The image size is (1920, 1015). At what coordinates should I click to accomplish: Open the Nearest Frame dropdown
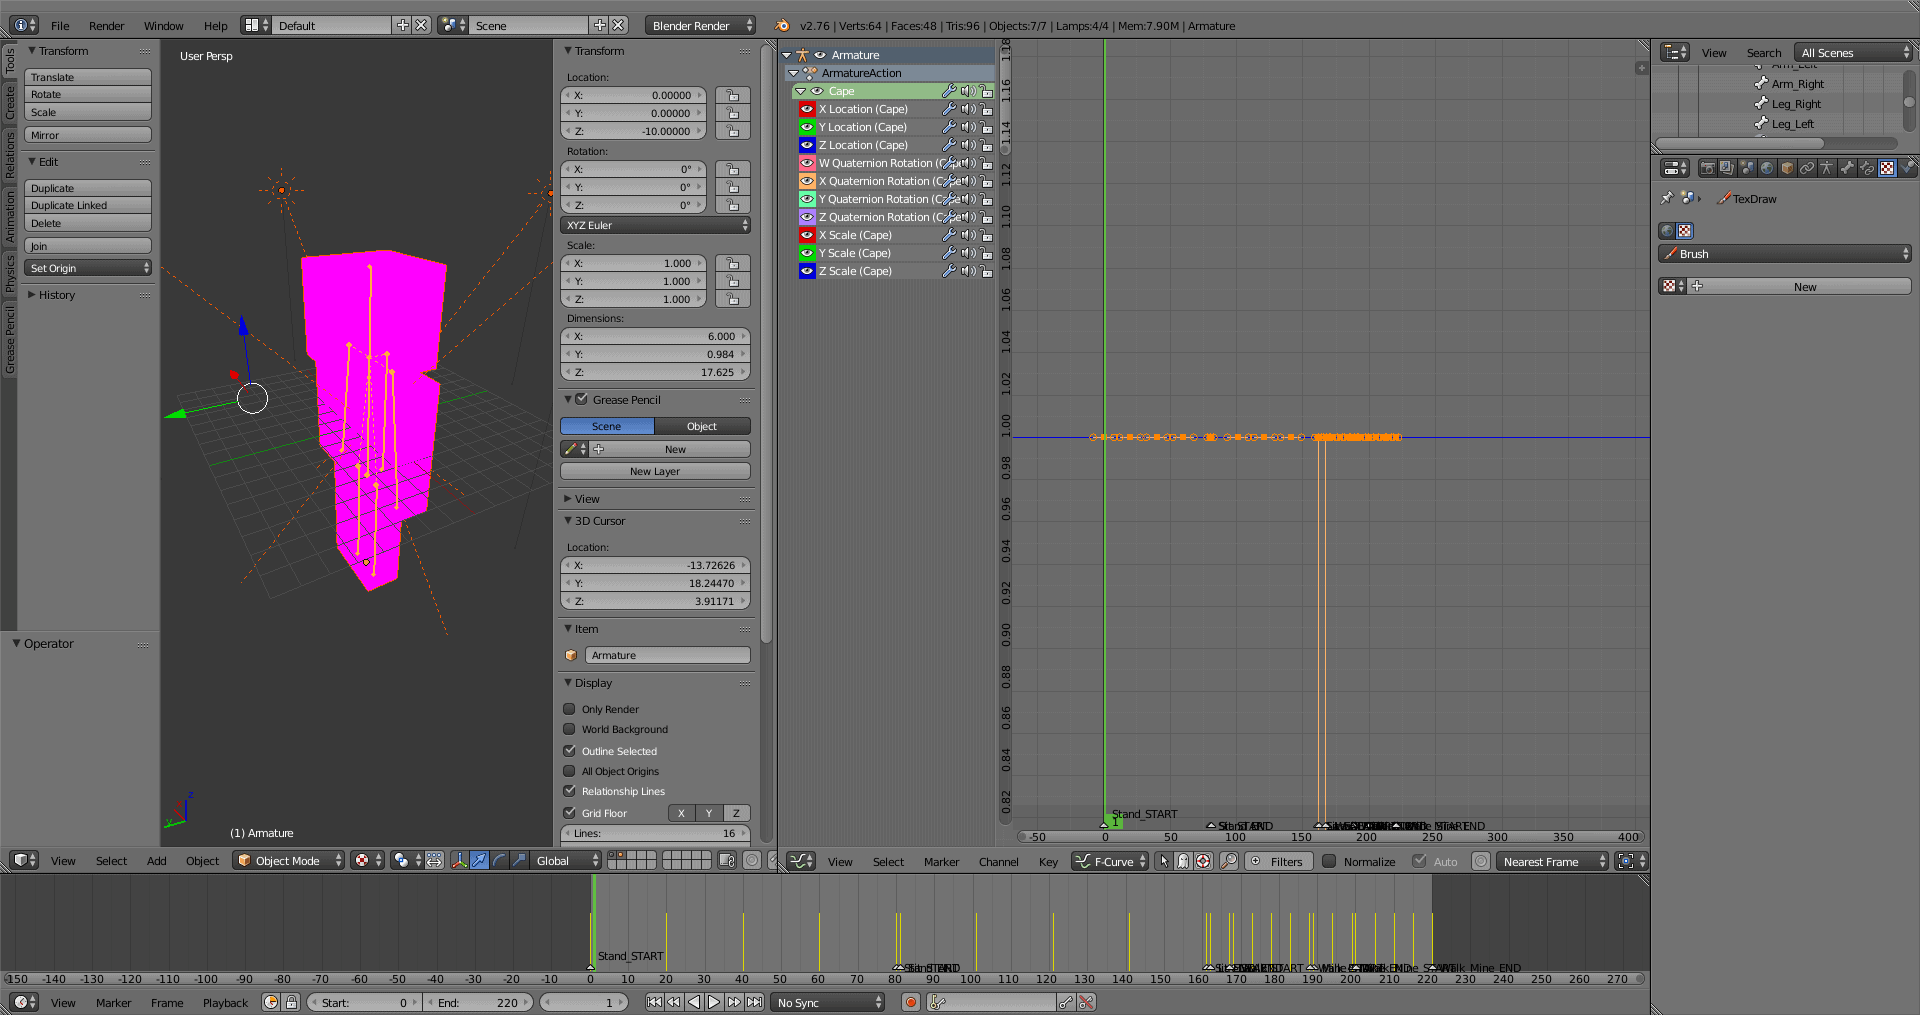coord(1552,861)
